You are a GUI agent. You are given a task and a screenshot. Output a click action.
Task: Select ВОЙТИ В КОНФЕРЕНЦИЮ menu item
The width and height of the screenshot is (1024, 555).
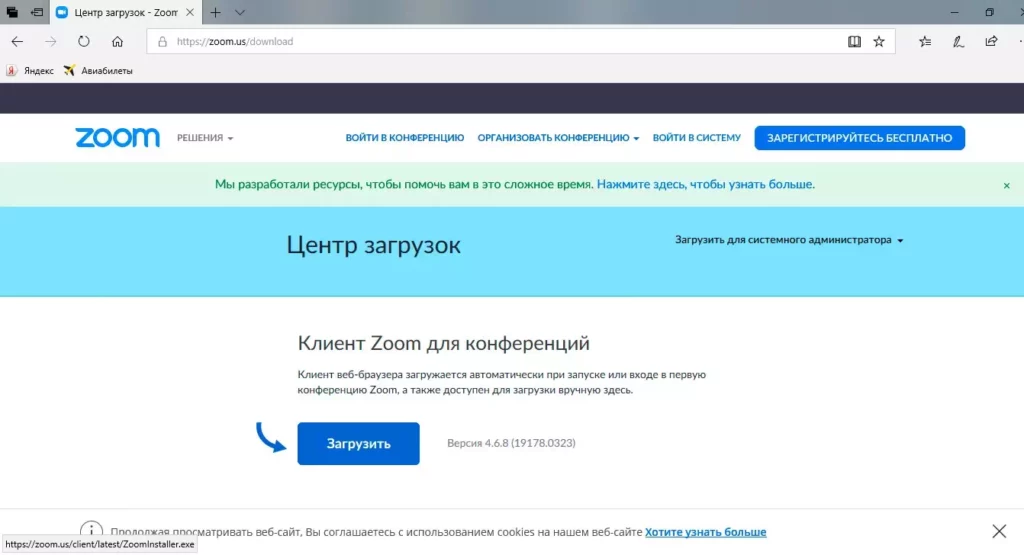[x=405, y=138]
